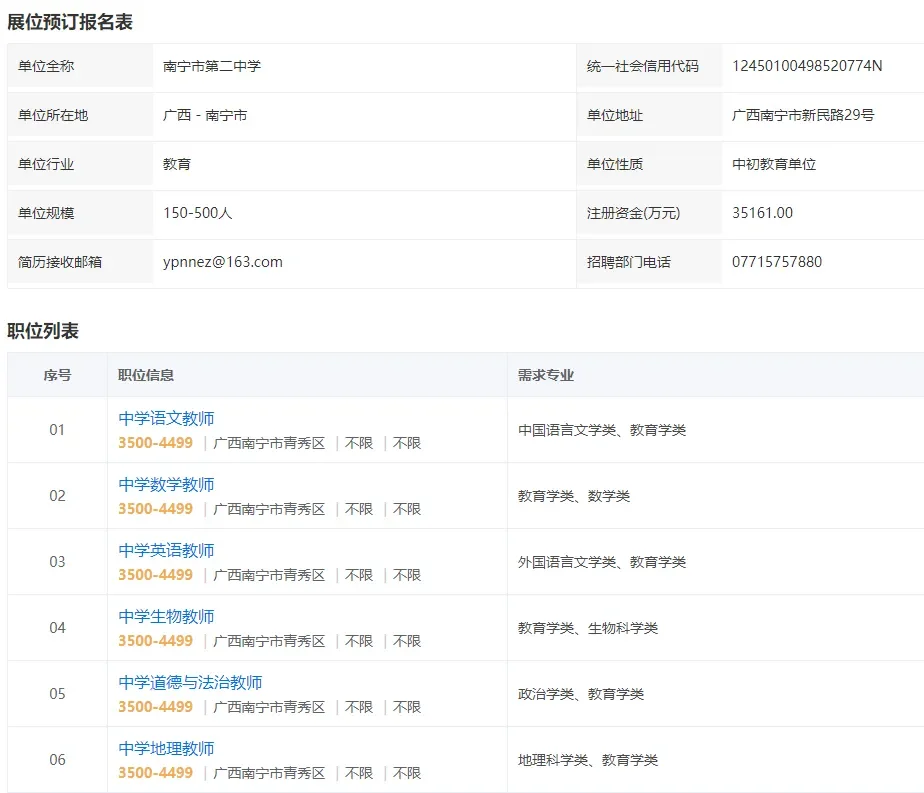Click 广西南宁市青秀区 in 中学道德与法治教师 row

tap(269, 707)
